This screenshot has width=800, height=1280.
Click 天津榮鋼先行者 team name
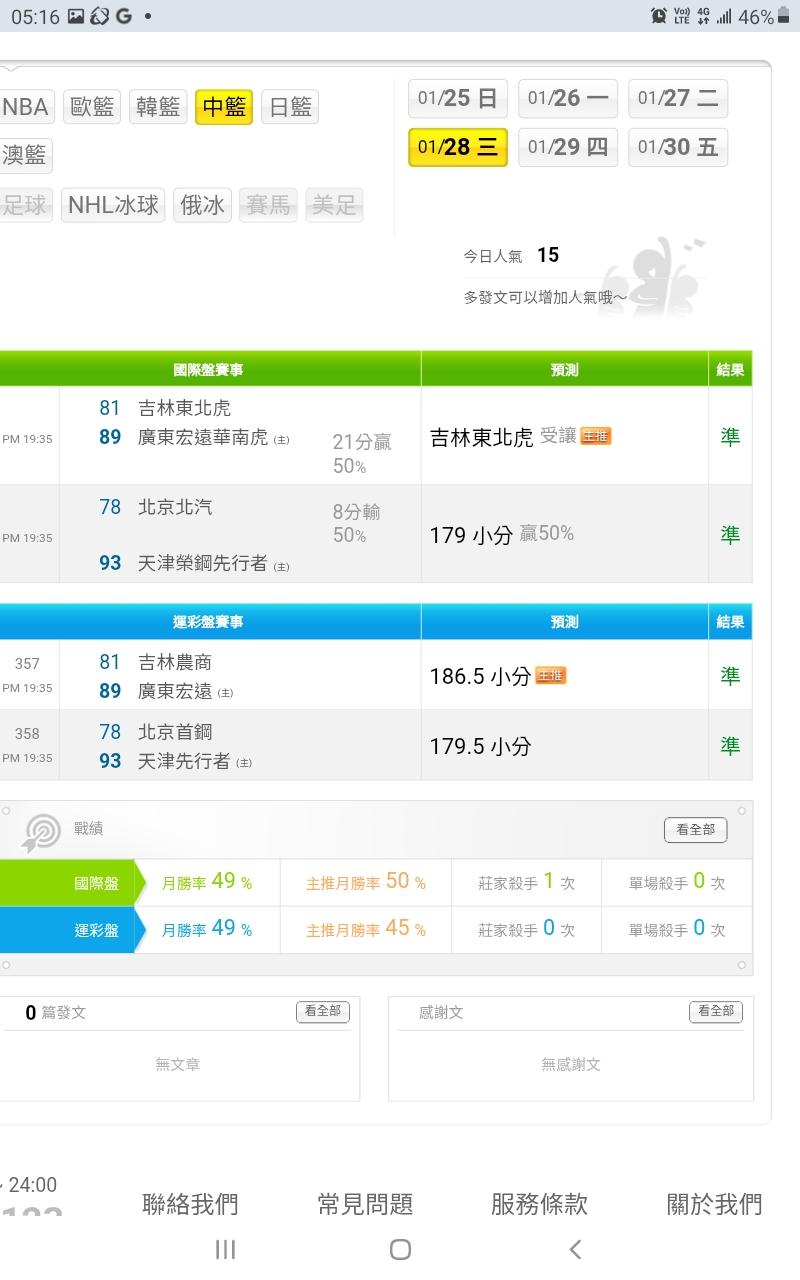(x=203, y=563)
